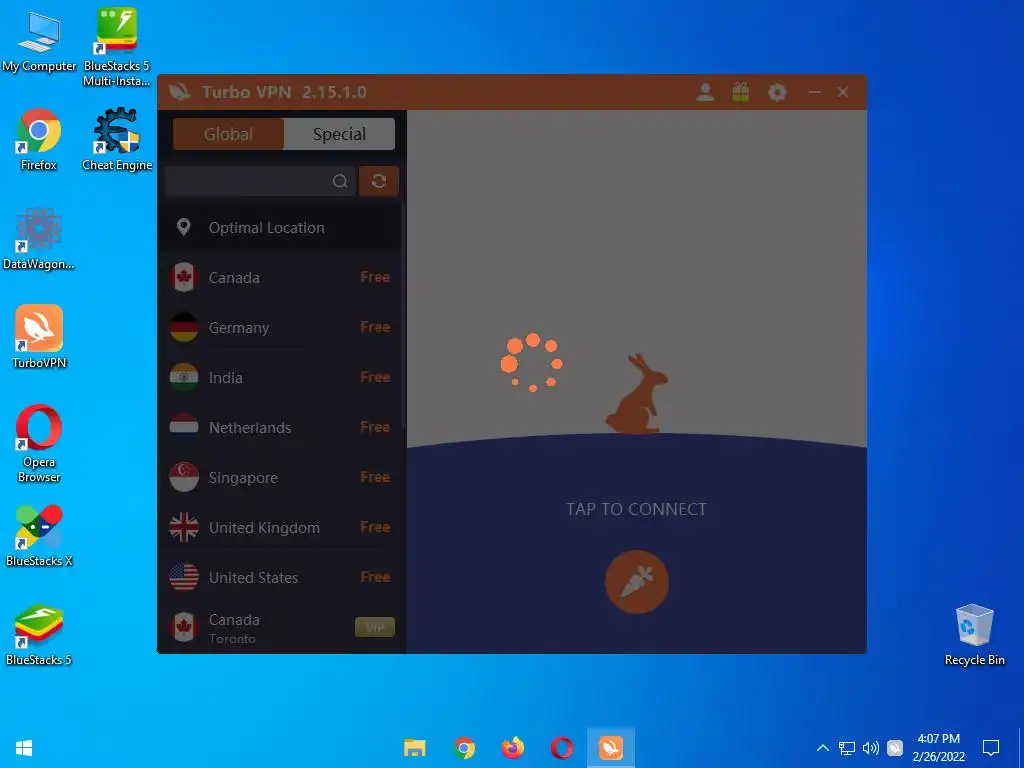Click the rabbit mascot image

coord(636,394)
